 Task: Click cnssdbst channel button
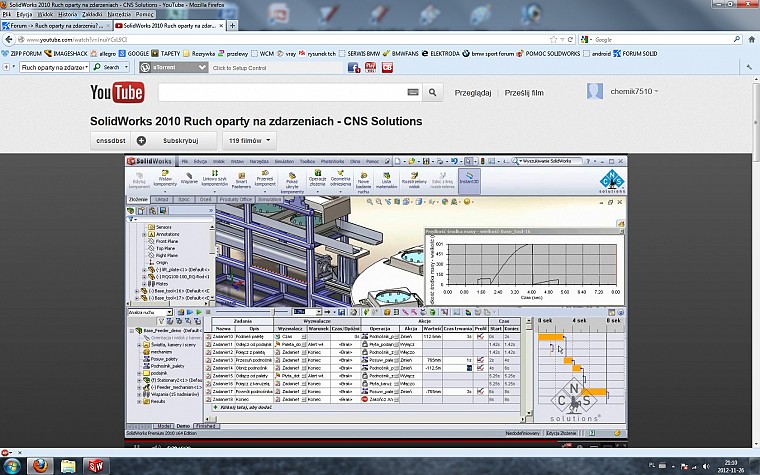click(x=111, y=141)
